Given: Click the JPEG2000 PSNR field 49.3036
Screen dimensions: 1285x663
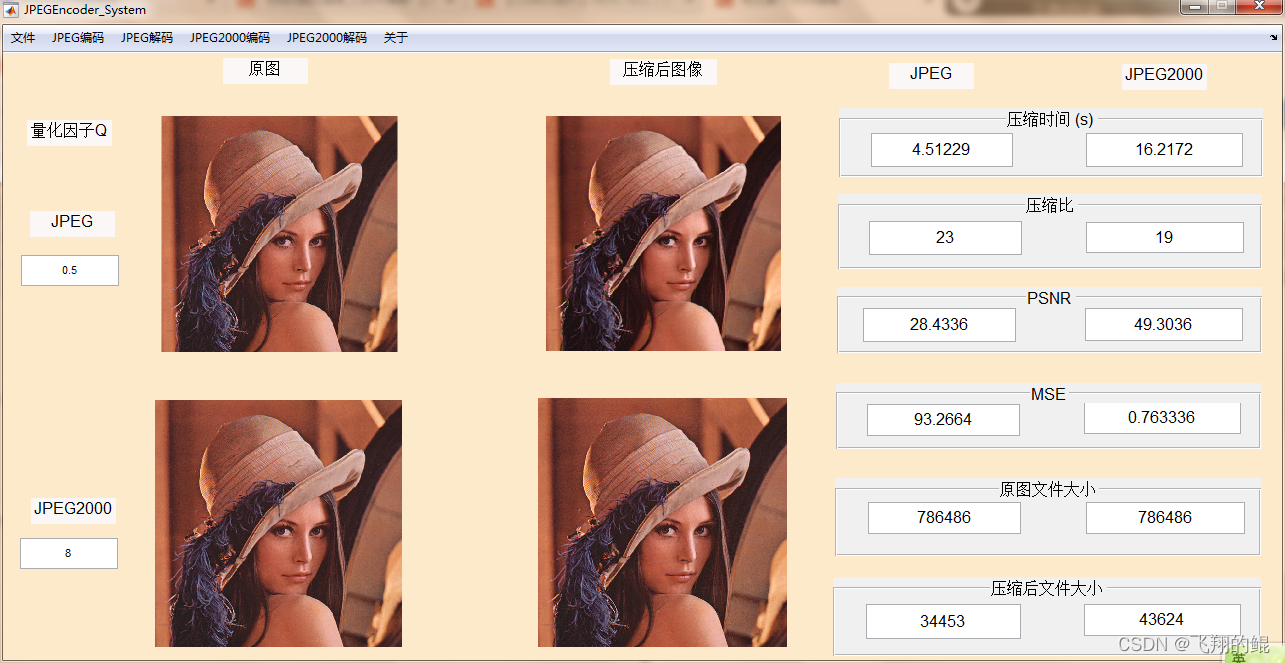Looking at the screenshot, I should point(1164,324).
